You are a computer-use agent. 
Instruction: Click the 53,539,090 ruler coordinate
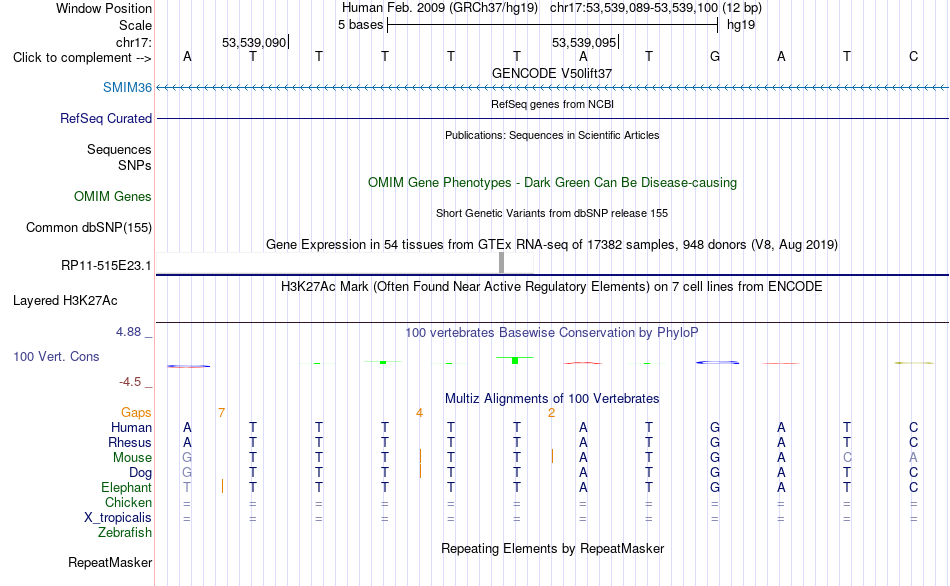click(x=254, y=42)
